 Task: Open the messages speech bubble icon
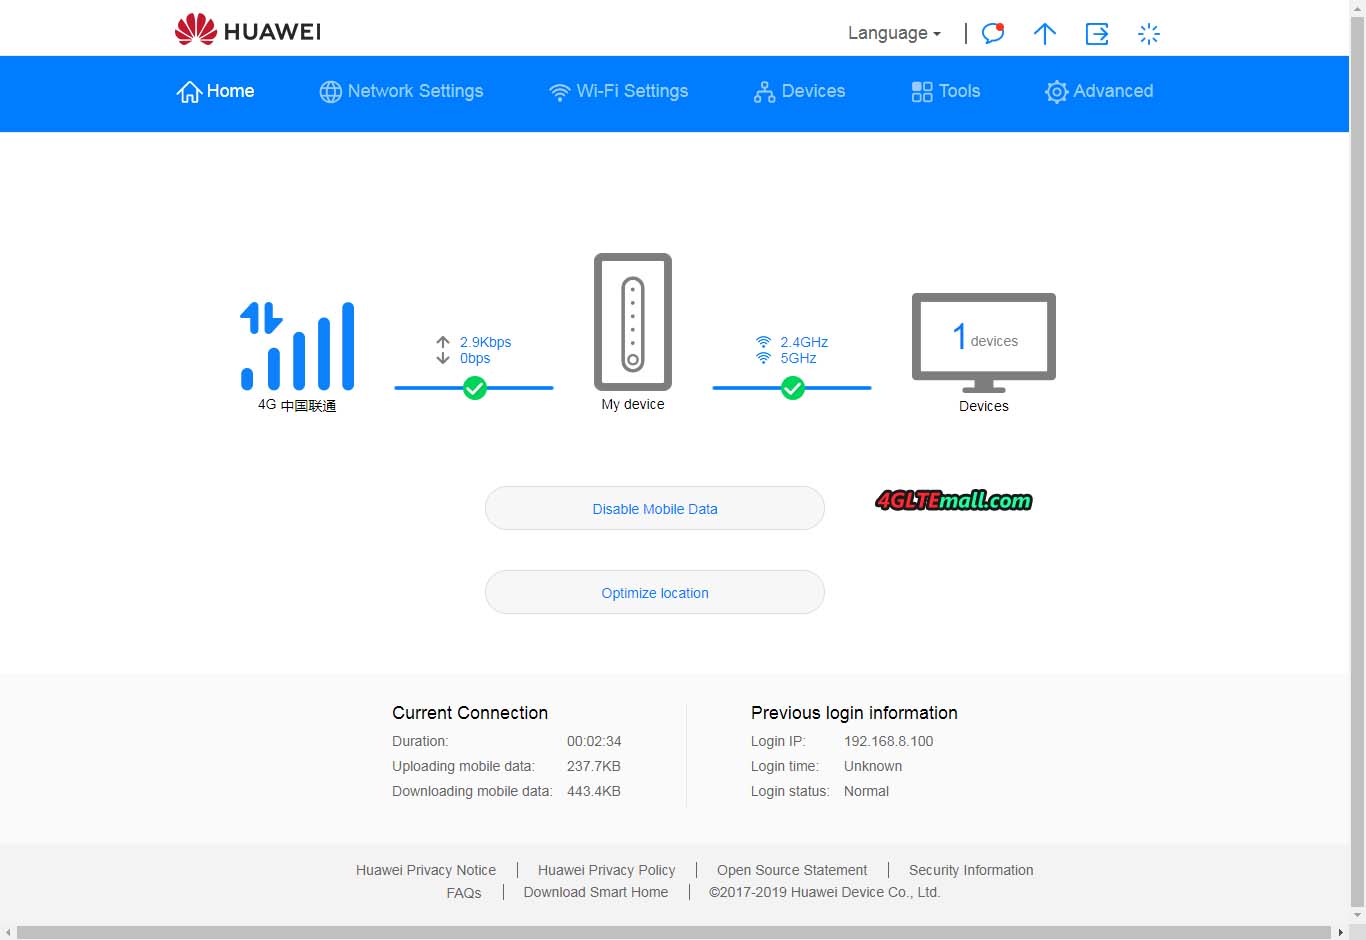(x=992, y=33)
